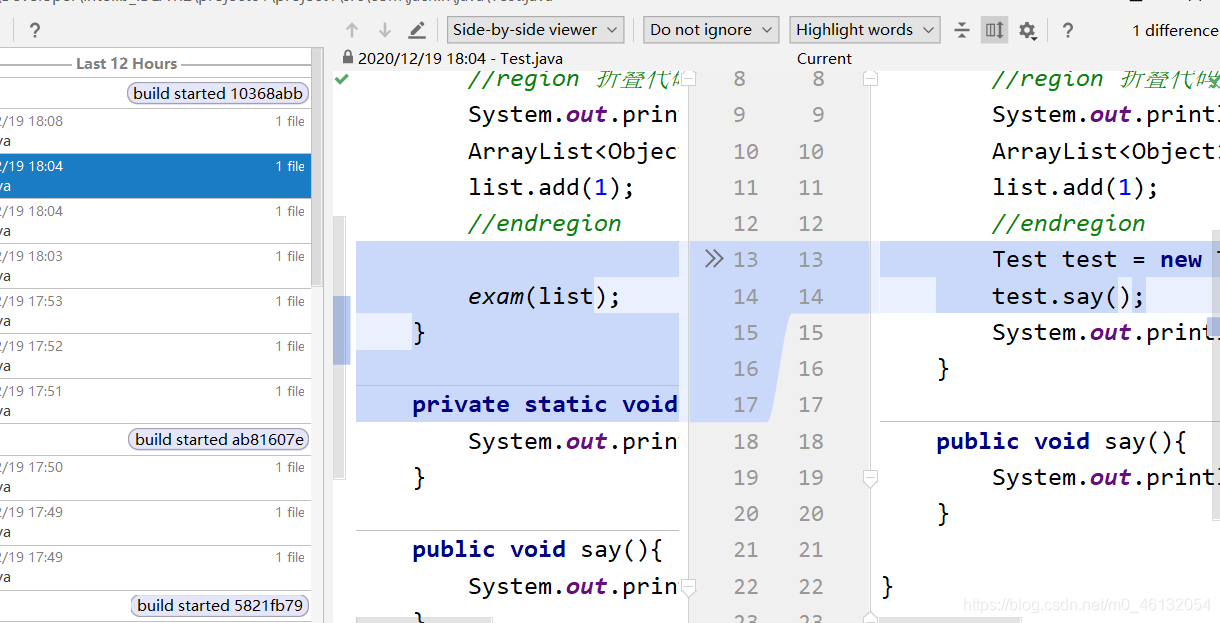
Task: Click 1 file count on the 18:08 row
Action: tap(290, 121)
